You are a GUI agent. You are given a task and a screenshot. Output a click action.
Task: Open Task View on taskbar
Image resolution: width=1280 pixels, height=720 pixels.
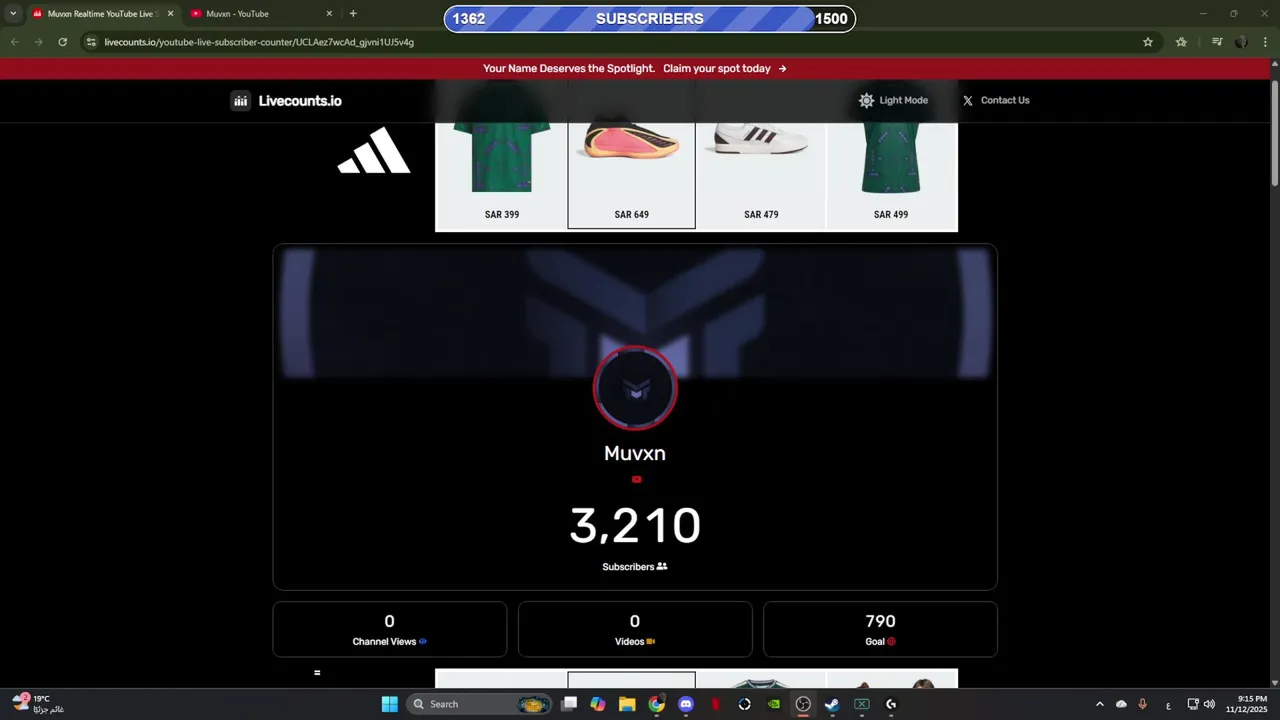click(x=569, y=704)
